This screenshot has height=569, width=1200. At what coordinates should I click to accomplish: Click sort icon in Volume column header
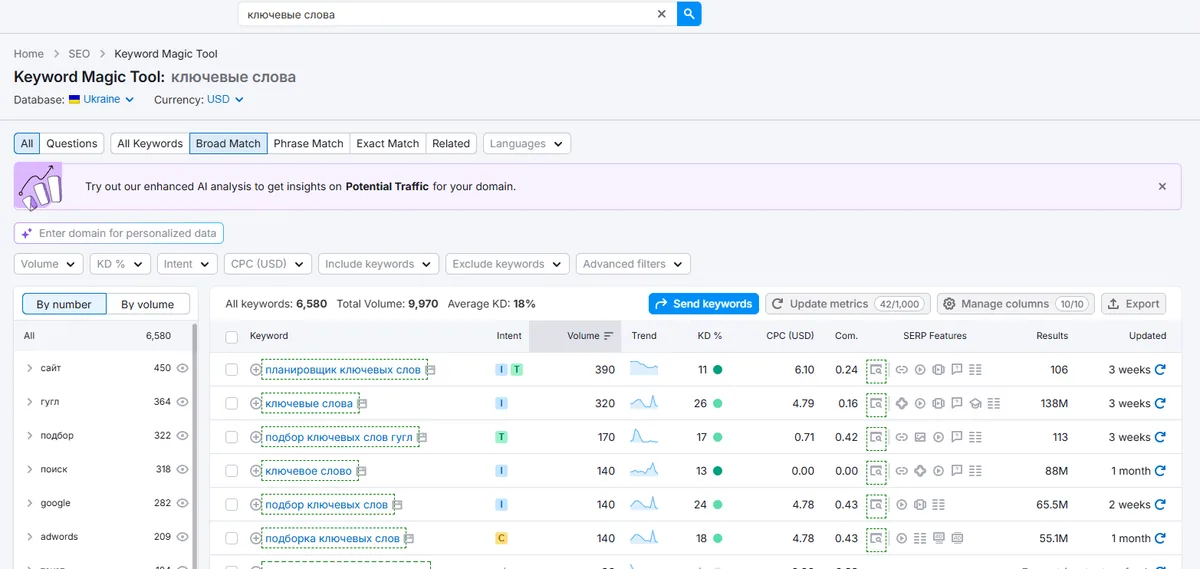point(608,336)
